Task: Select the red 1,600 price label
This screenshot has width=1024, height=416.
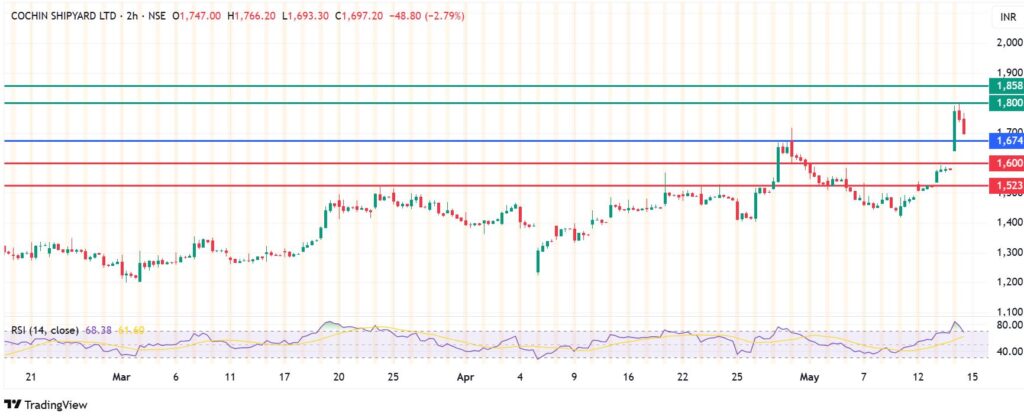Action: tap(1007, 163)
